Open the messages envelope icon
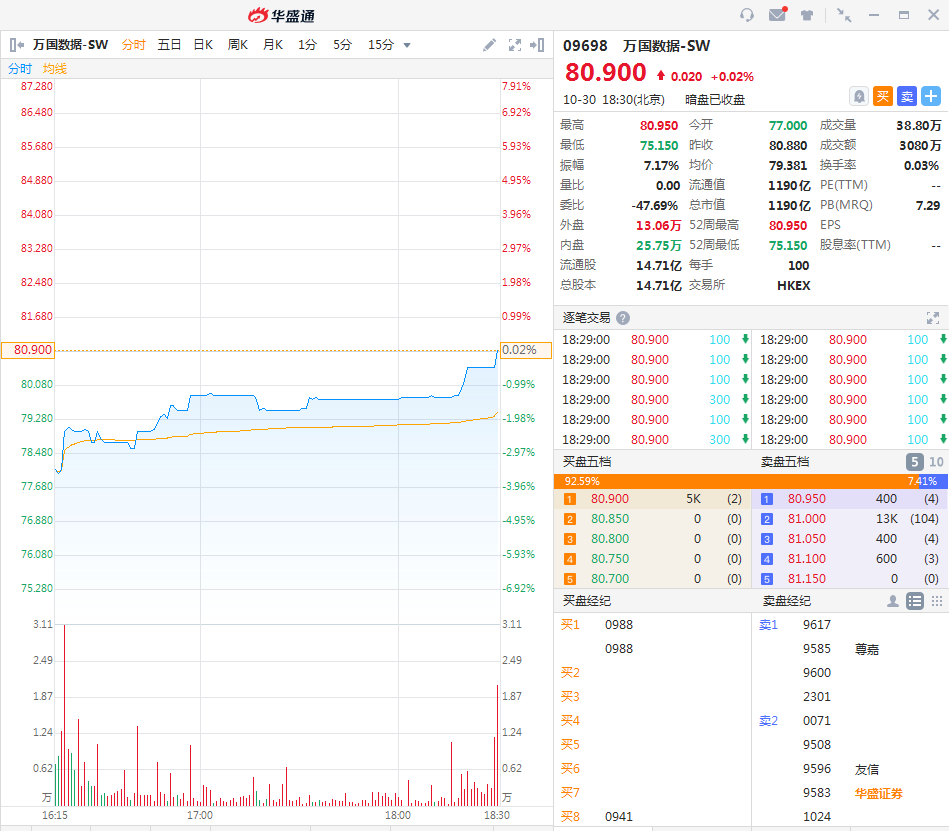 (778, 14)
